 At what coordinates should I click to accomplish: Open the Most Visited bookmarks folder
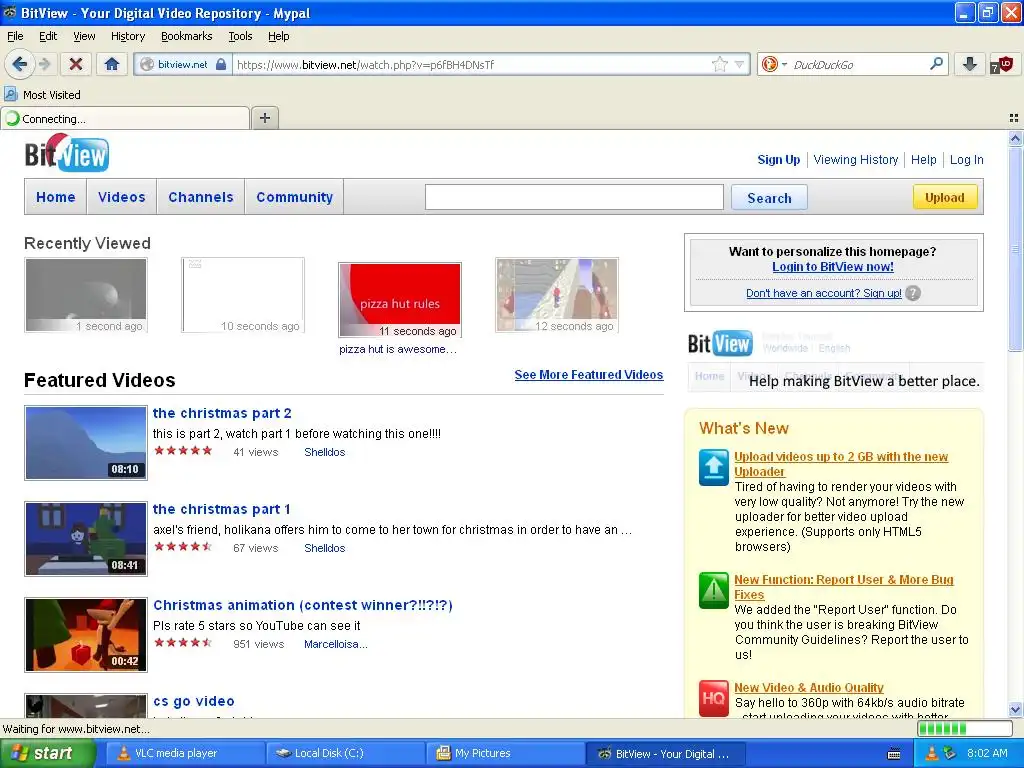43,95
